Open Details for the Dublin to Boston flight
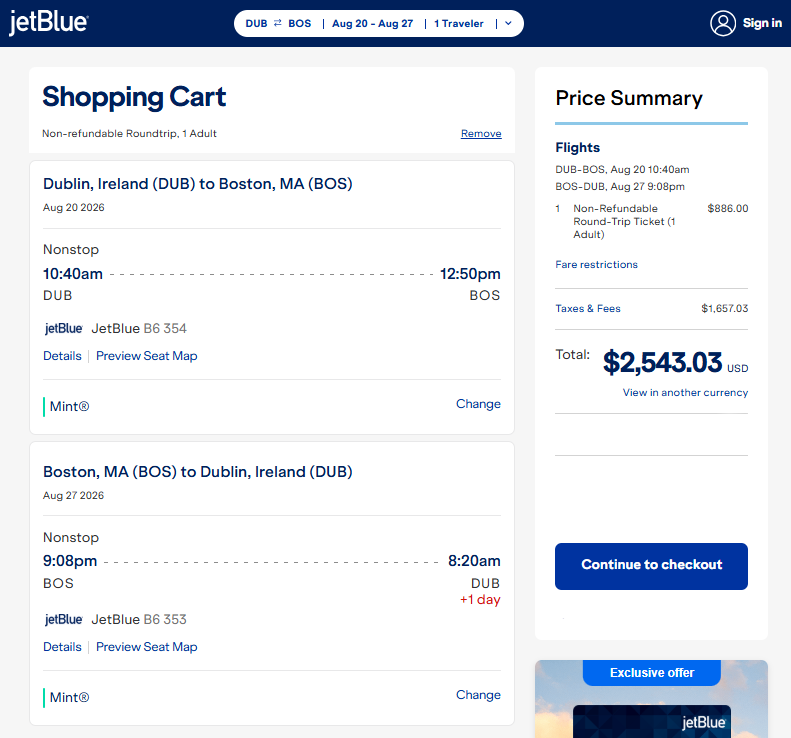The width and height of the screenshot is (791, 738). 62,356
